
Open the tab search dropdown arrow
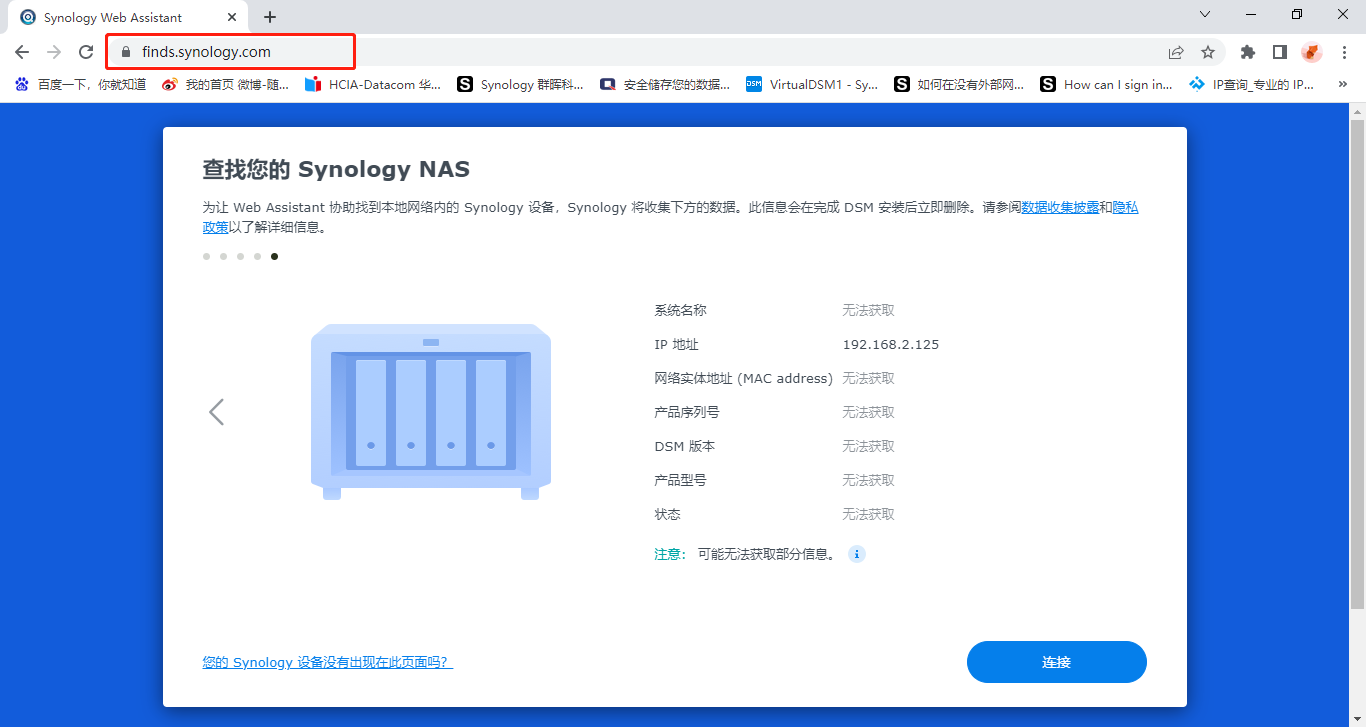[x=1205, y=15]
